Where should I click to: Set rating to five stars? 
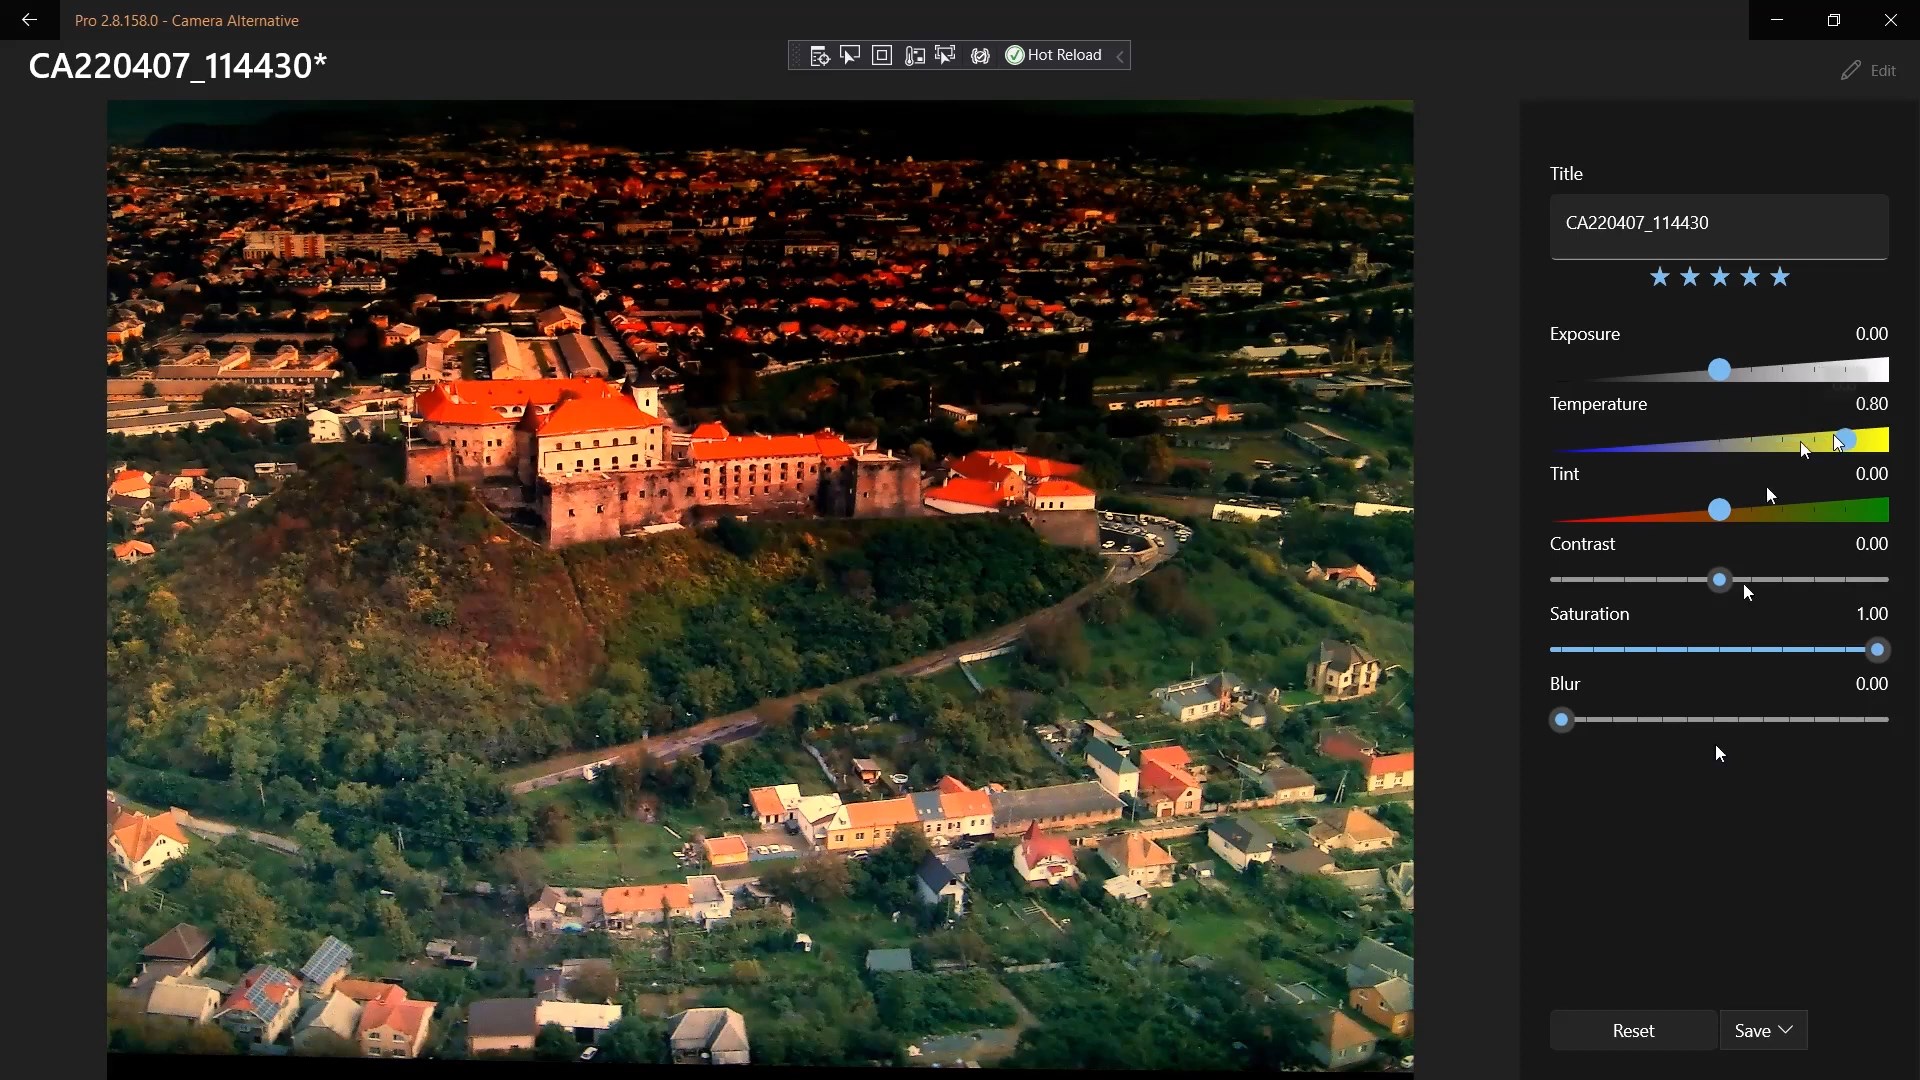[x=1780, y=277]
